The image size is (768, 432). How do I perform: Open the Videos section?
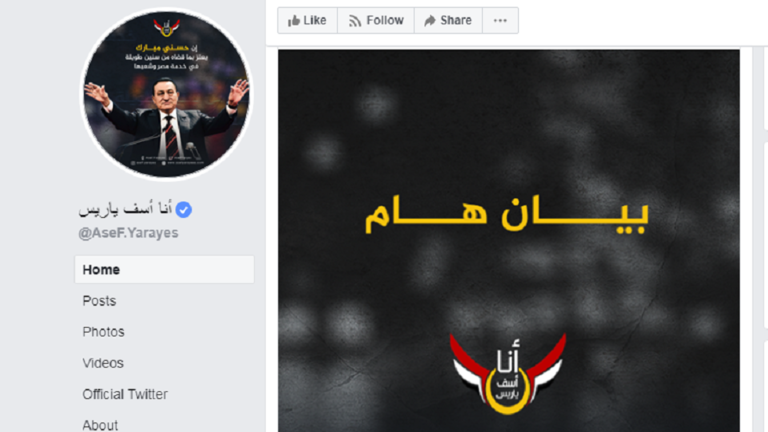click(103, 363)
